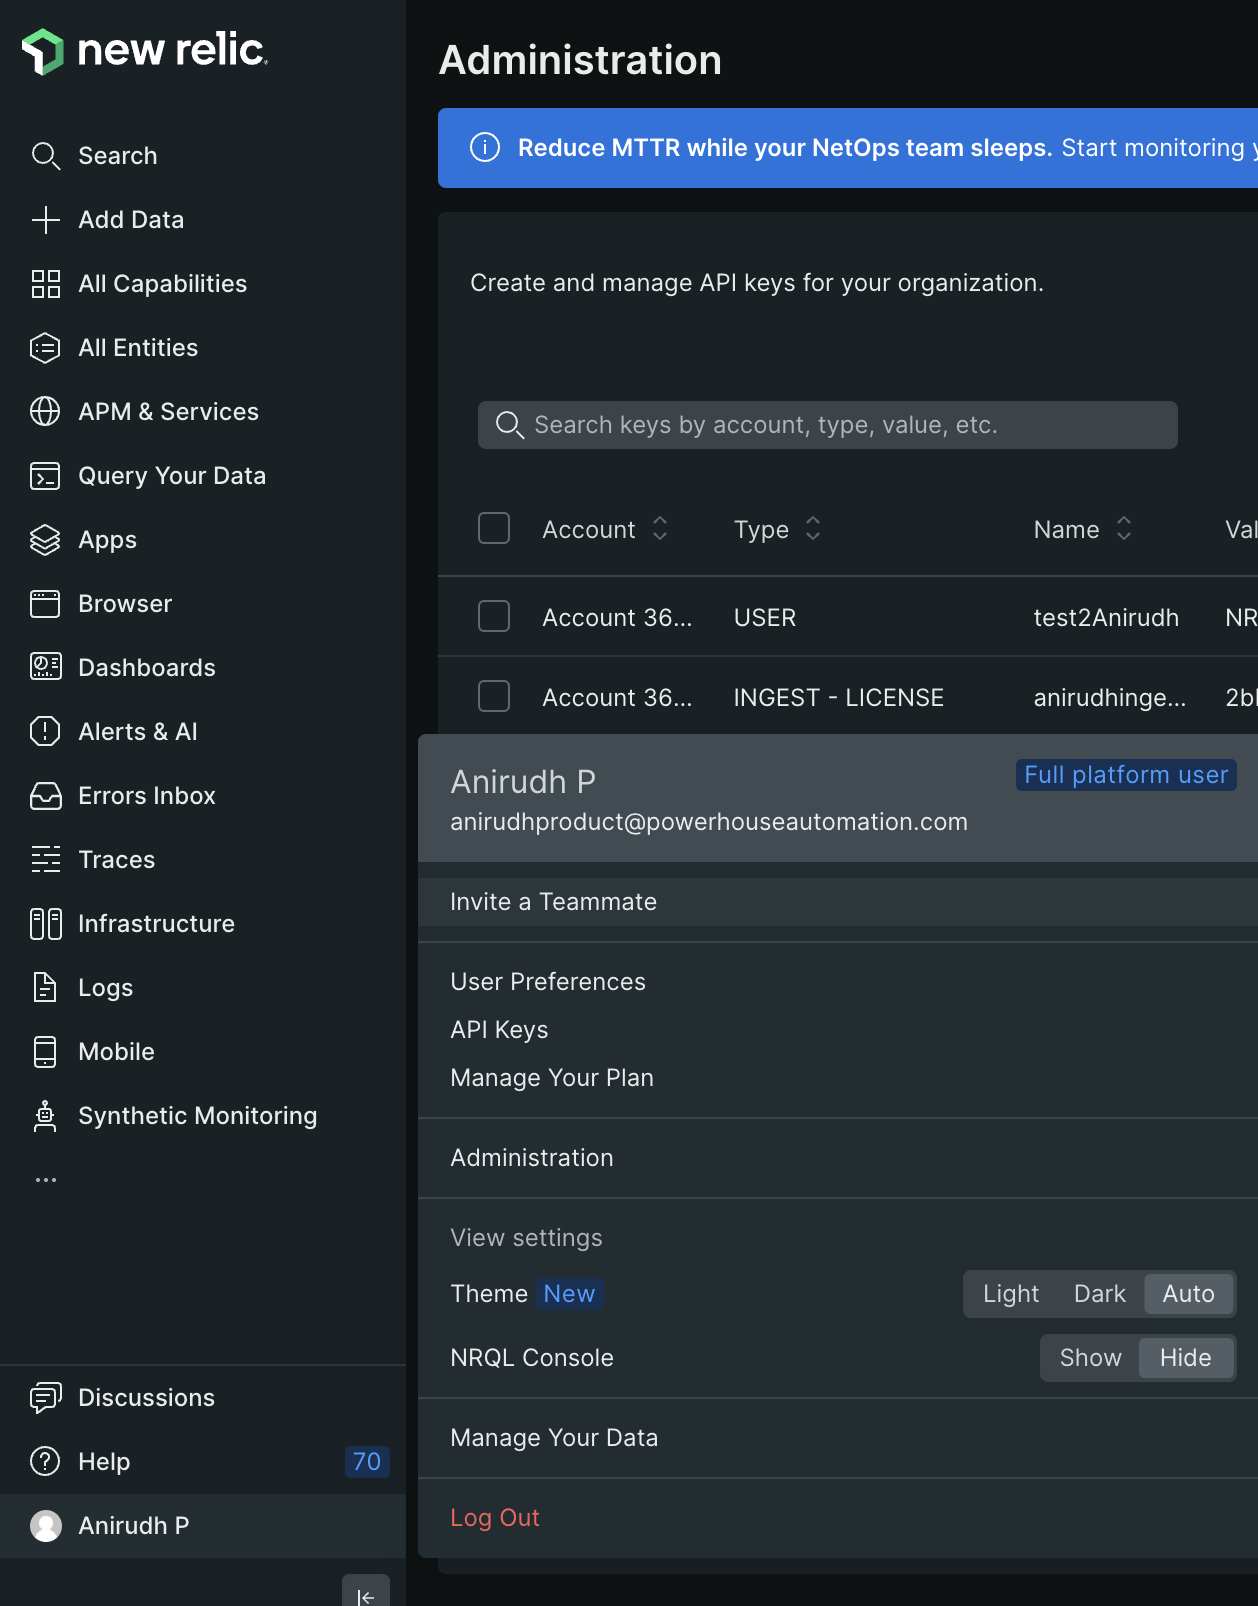The height and width of the screenshot is (1606, 1258).
Task: Open Alerts & AI warning icon
Action: click(x=45, y=732)
